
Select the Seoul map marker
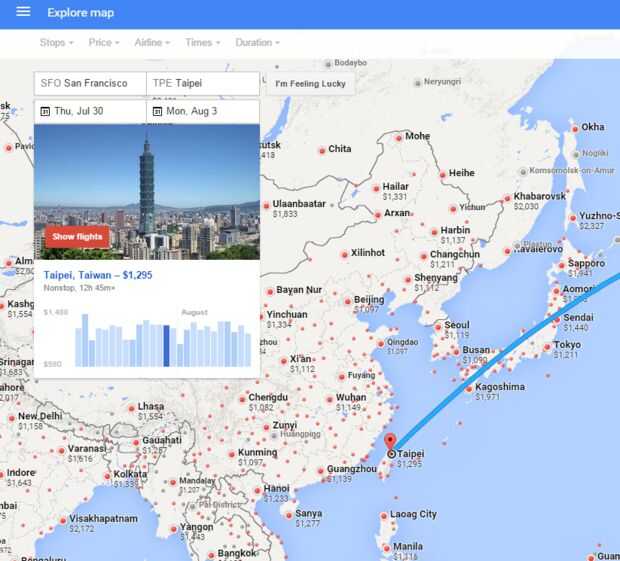[x=438, y=327]
